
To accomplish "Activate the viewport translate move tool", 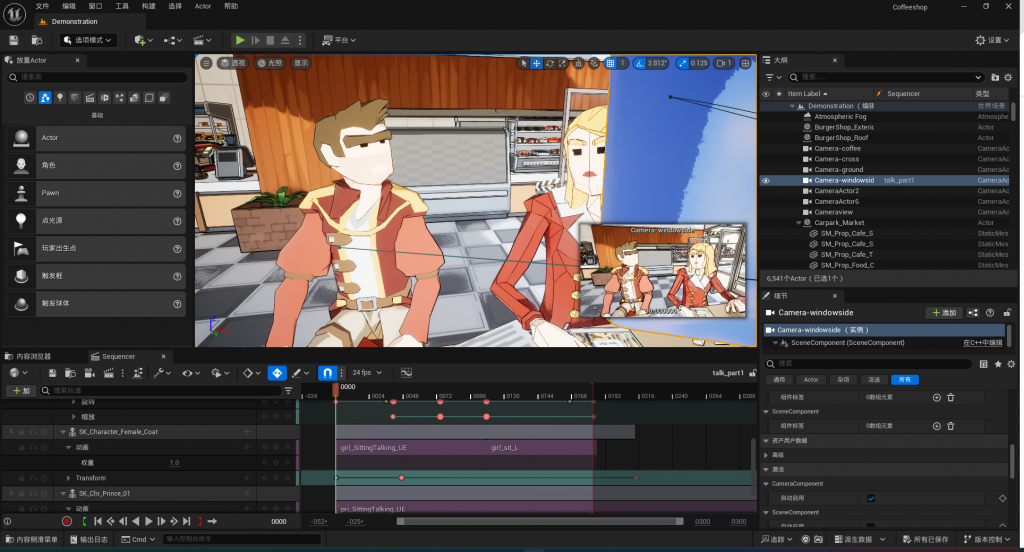I will (536, 63).
